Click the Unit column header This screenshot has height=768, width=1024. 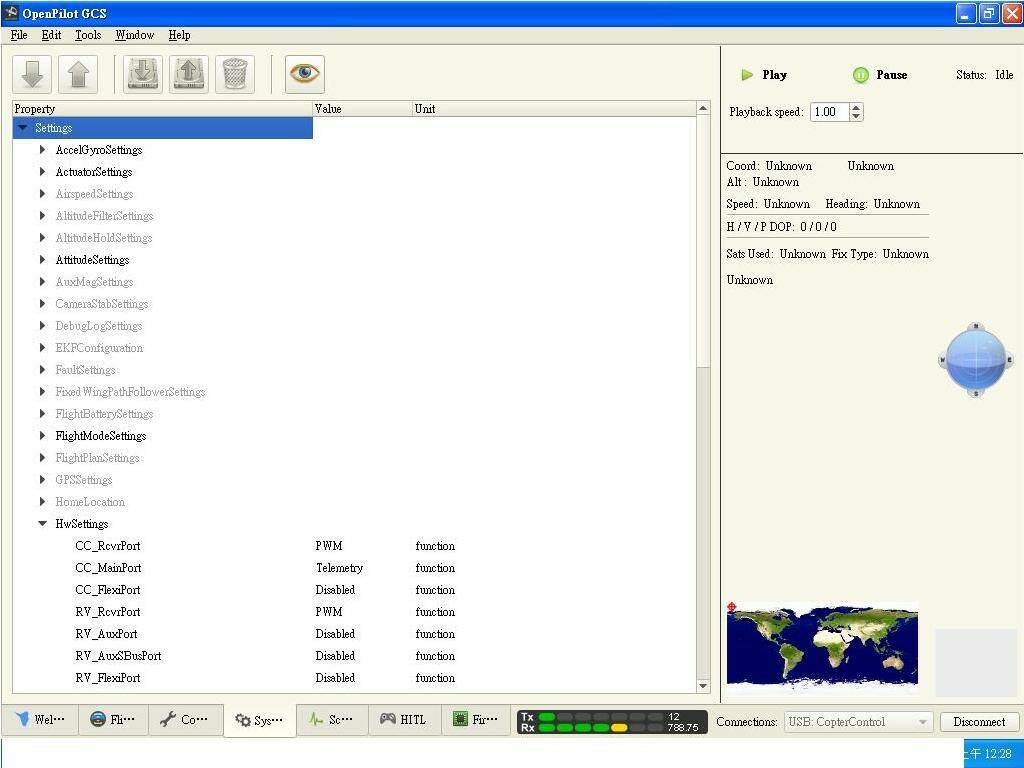[554, 109]
